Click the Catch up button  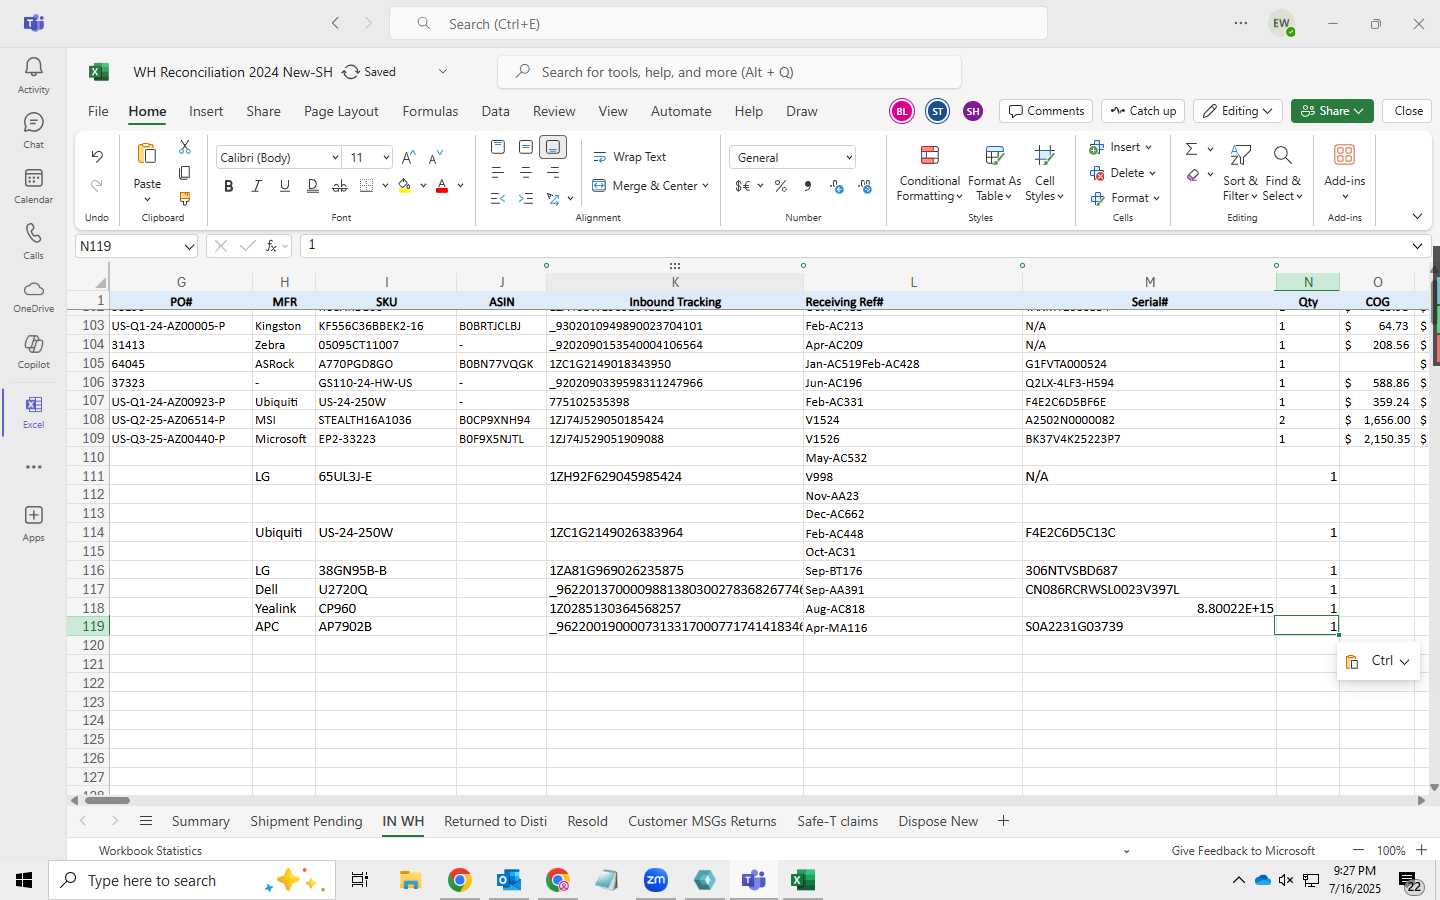click(1144, 111)
